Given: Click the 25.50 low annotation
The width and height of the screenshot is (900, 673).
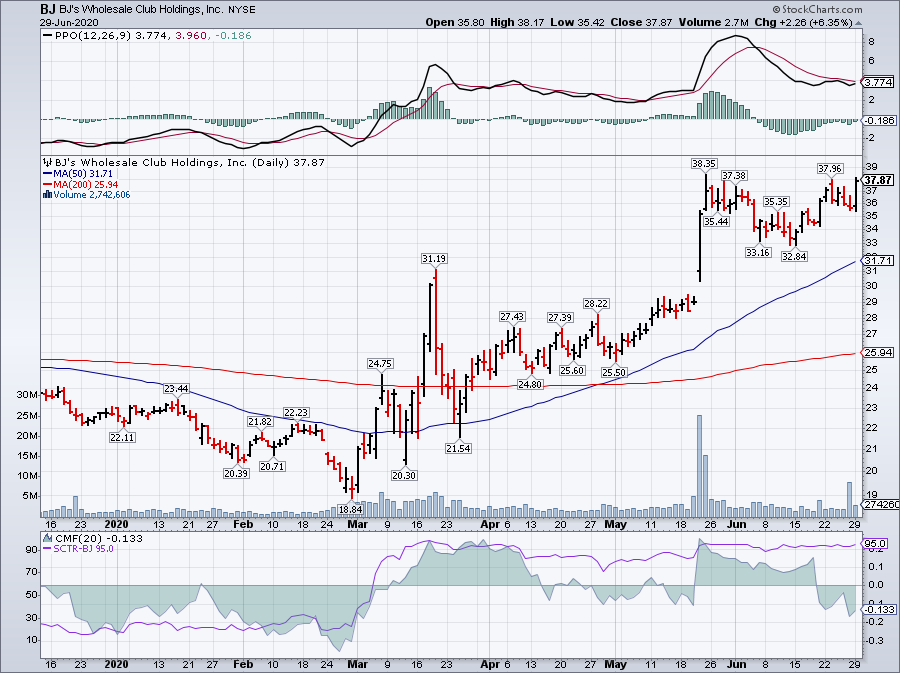Looking at the screenshot, I should 614,373.
